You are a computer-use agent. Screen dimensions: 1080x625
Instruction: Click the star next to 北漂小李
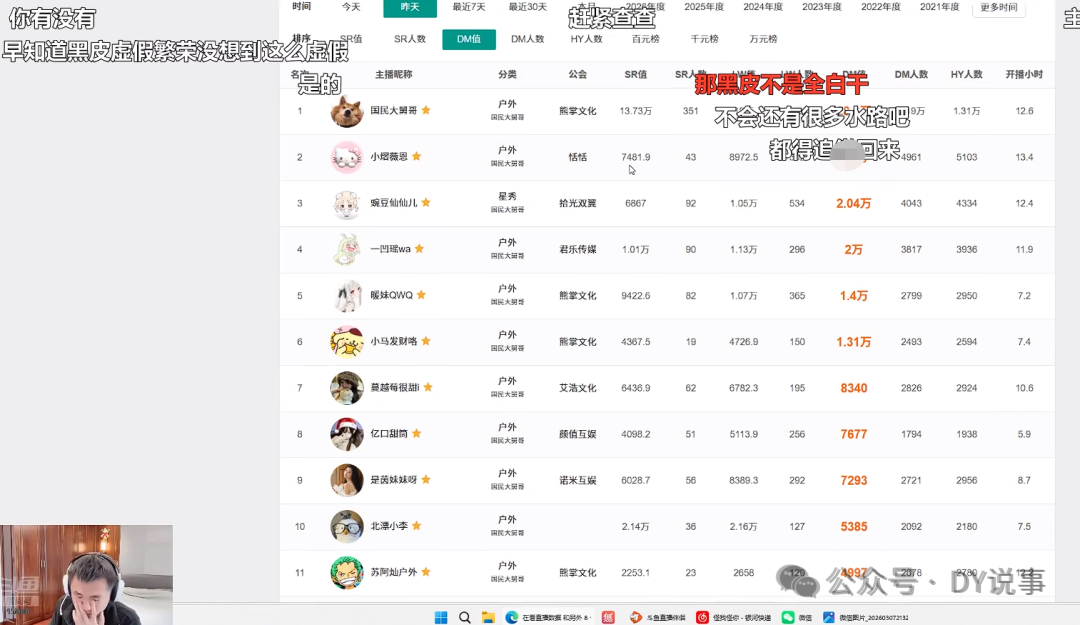coord(417,526)
